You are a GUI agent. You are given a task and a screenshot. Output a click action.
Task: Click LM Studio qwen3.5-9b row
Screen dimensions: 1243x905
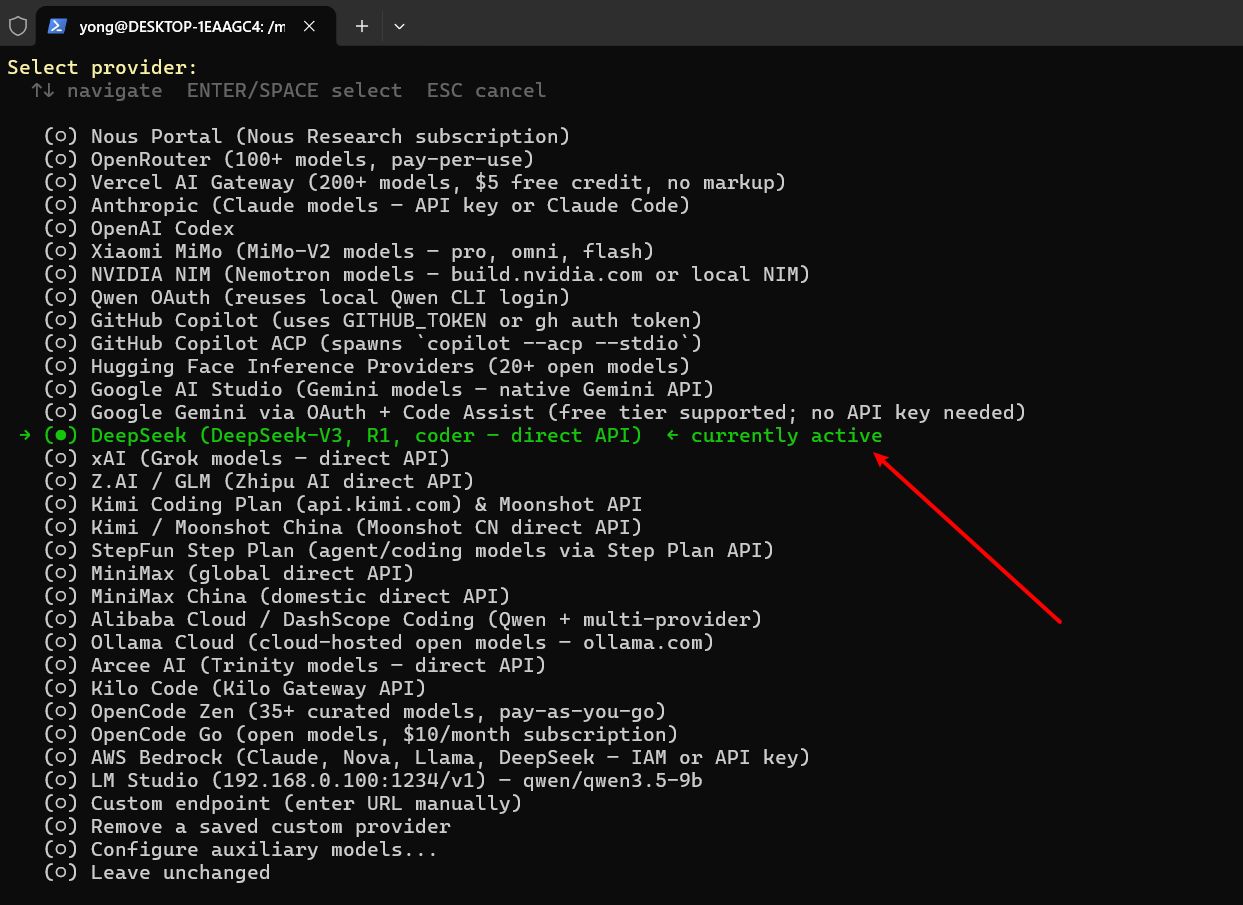point(373,780)
